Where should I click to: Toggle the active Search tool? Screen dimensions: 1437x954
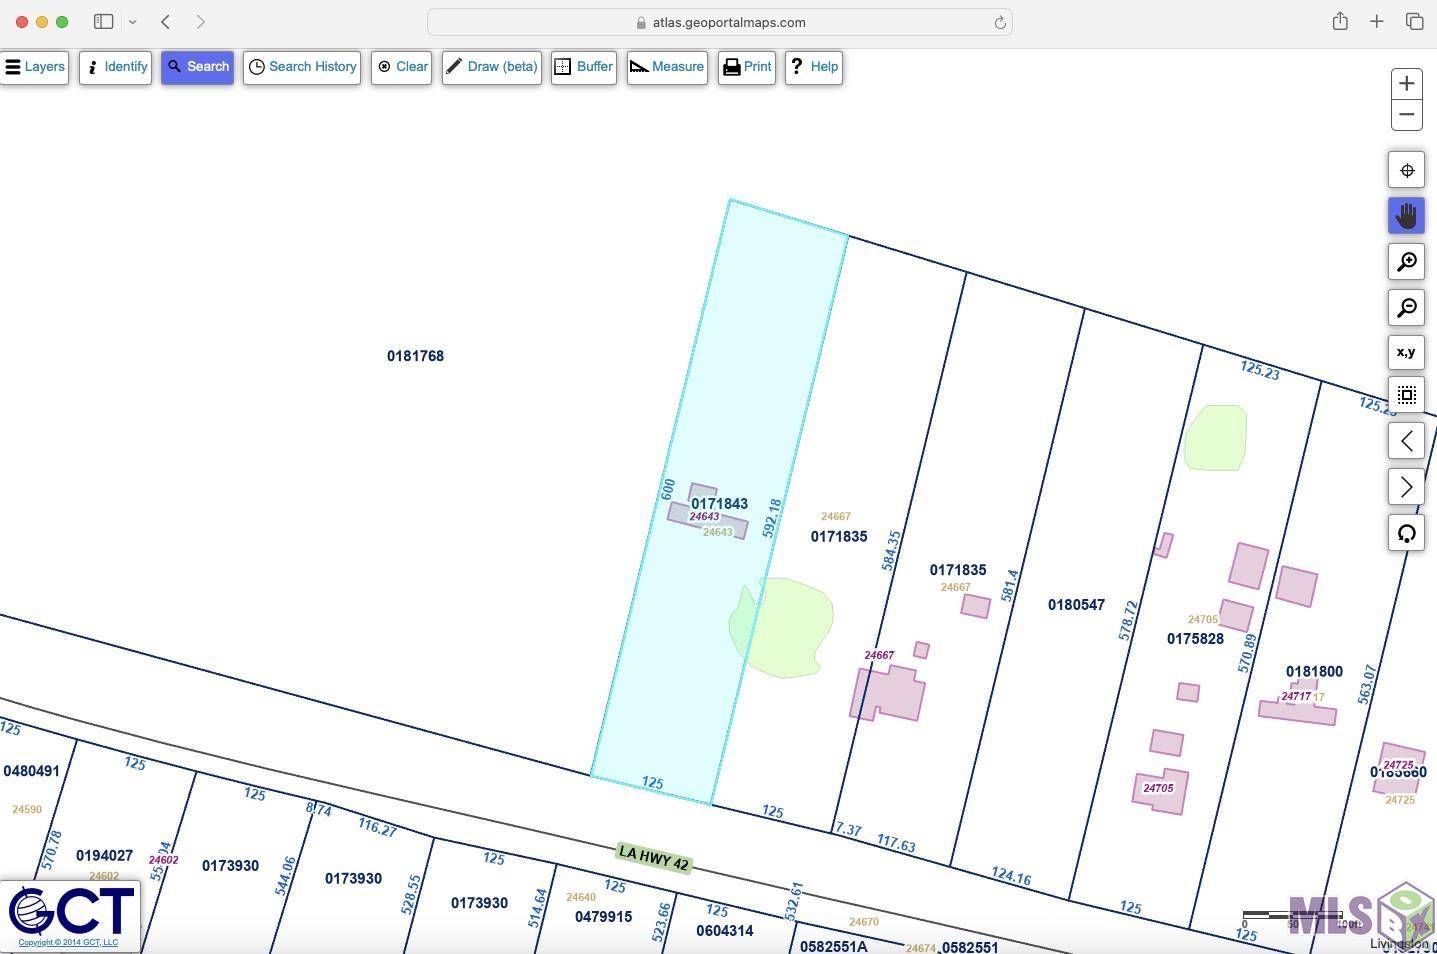tap(198, 67)
